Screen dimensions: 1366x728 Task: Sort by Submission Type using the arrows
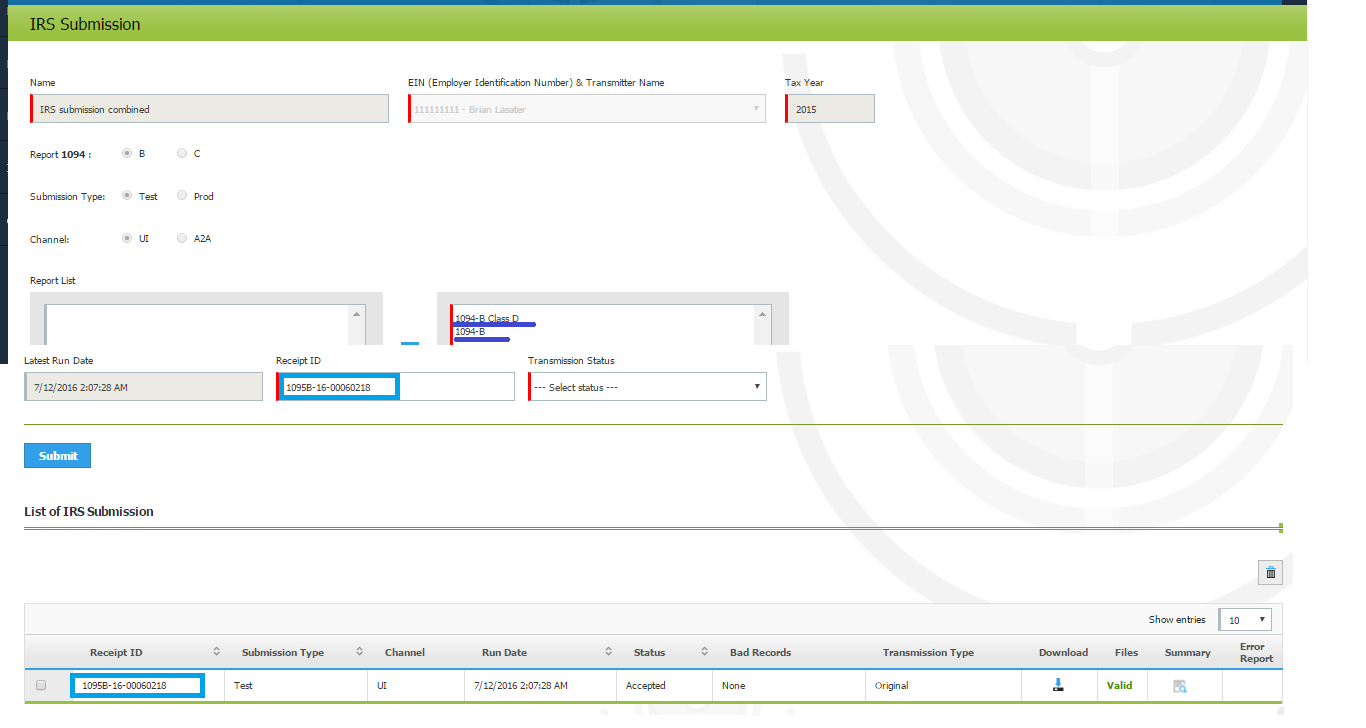point(359,652)
